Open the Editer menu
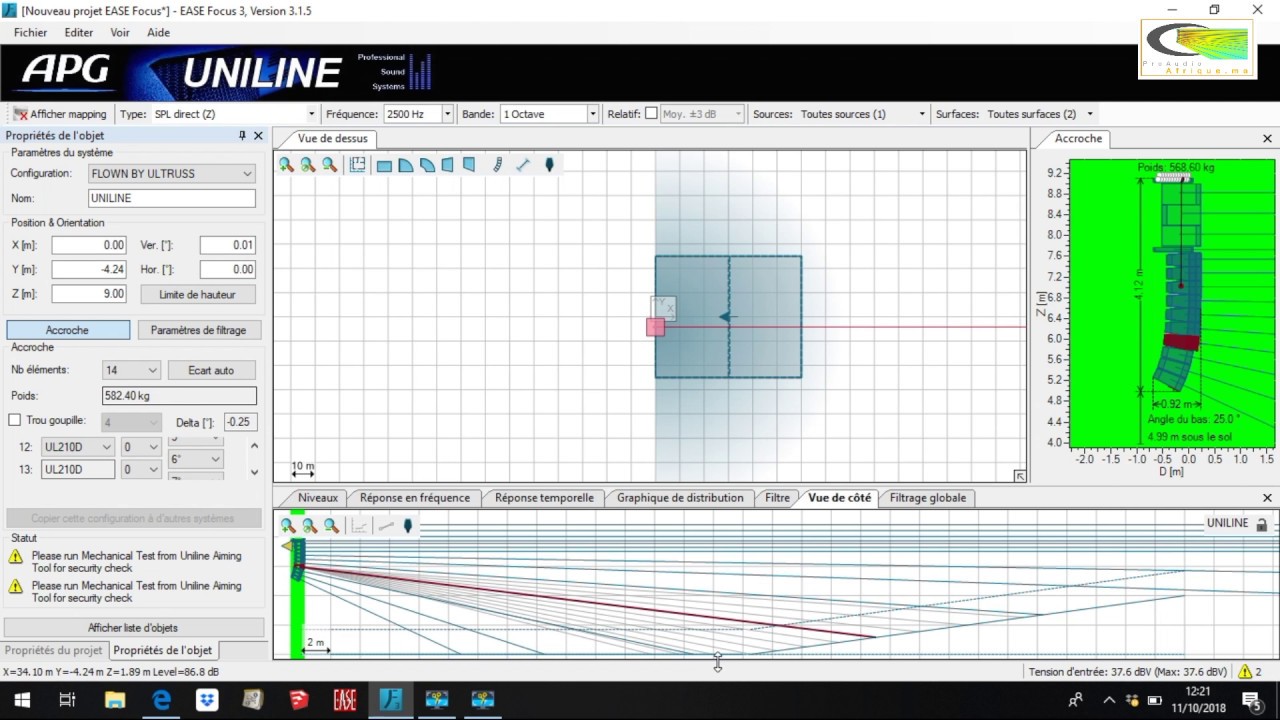The height and width of the screenshot is (720, 1280). point(79,32)
